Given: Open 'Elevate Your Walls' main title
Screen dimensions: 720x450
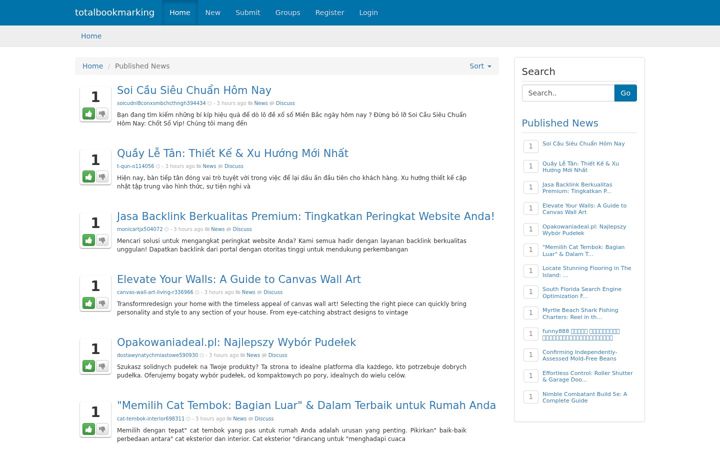Looking at the screenshot, I should (239, 279).
